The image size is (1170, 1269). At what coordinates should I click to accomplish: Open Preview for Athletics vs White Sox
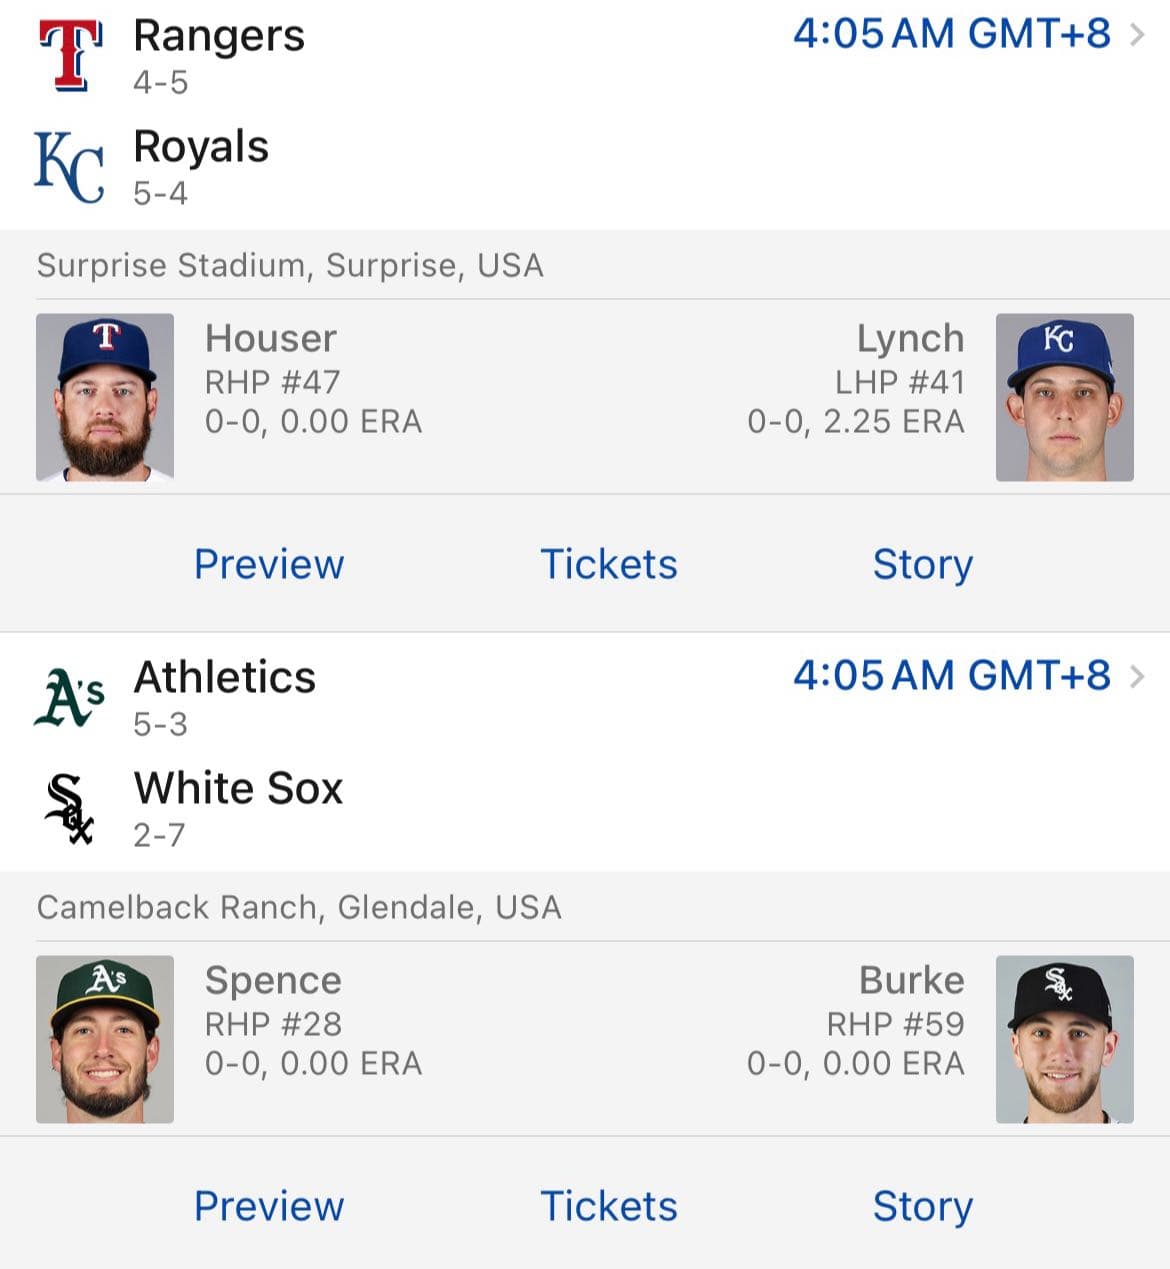[269, 1206]
